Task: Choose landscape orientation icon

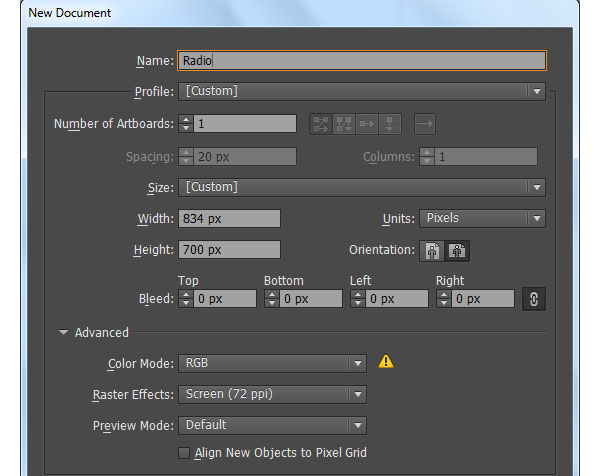Action: pyautogui.click(x=457, y=251)
